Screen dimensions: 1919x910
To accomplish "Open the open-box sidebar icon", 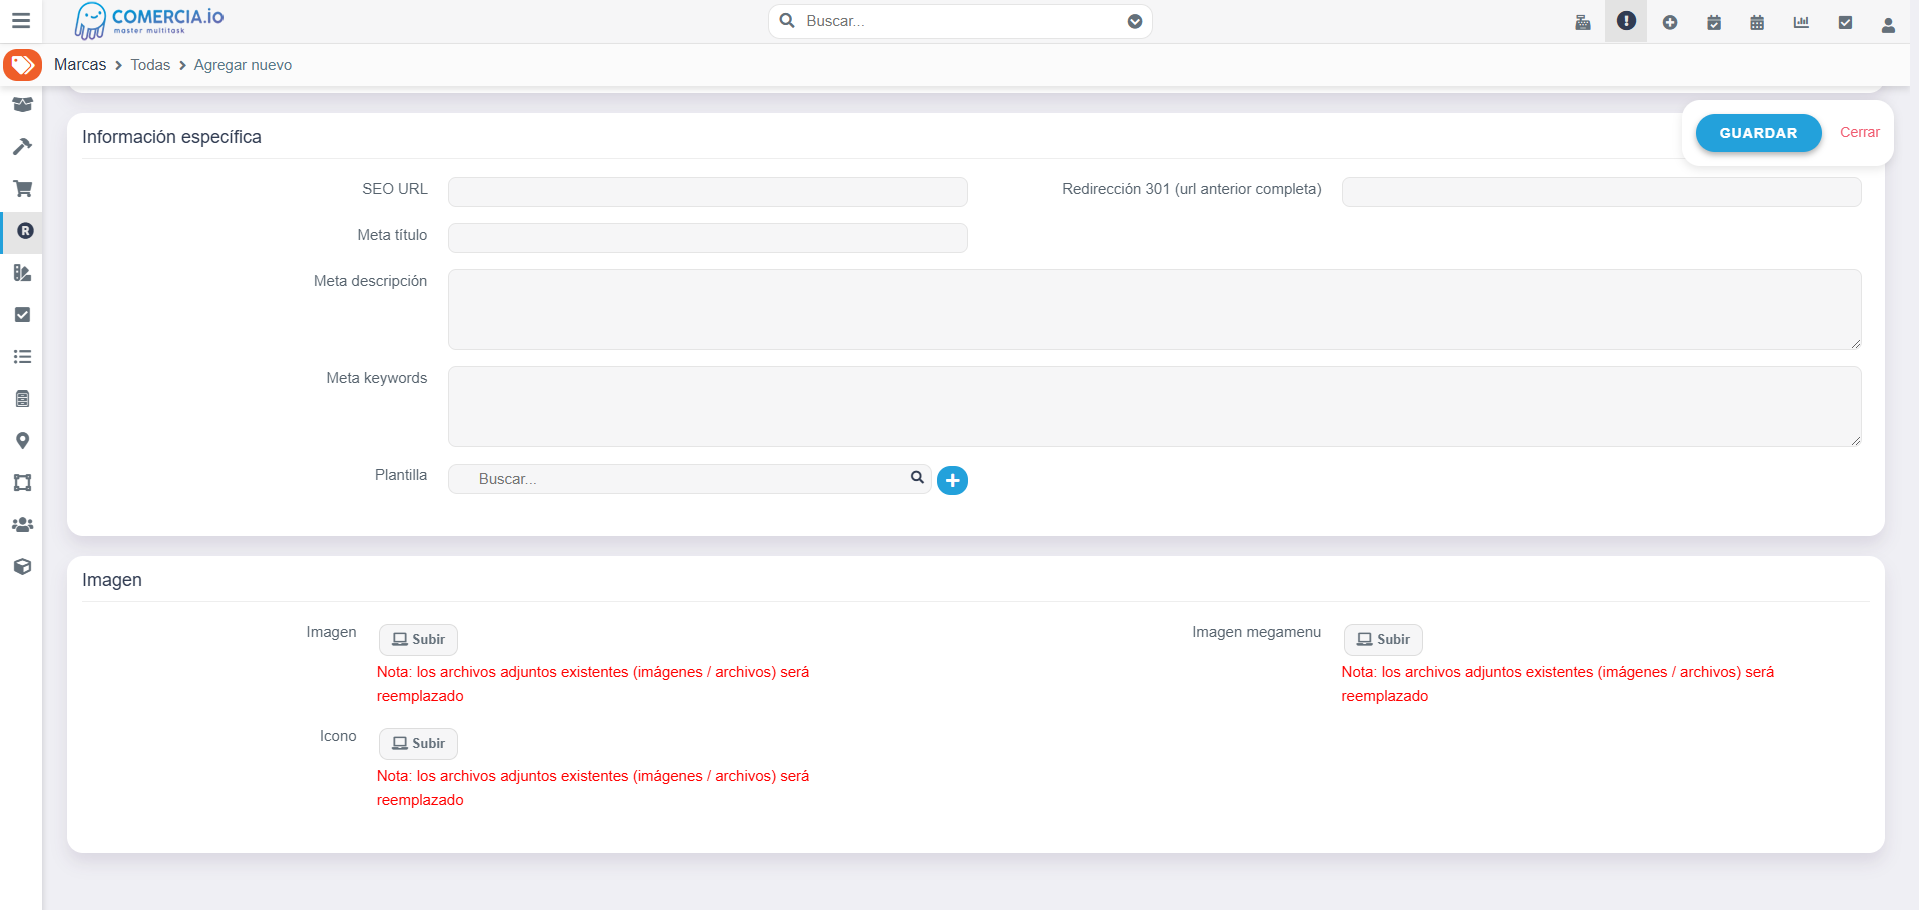I will (x=22, y=104).
